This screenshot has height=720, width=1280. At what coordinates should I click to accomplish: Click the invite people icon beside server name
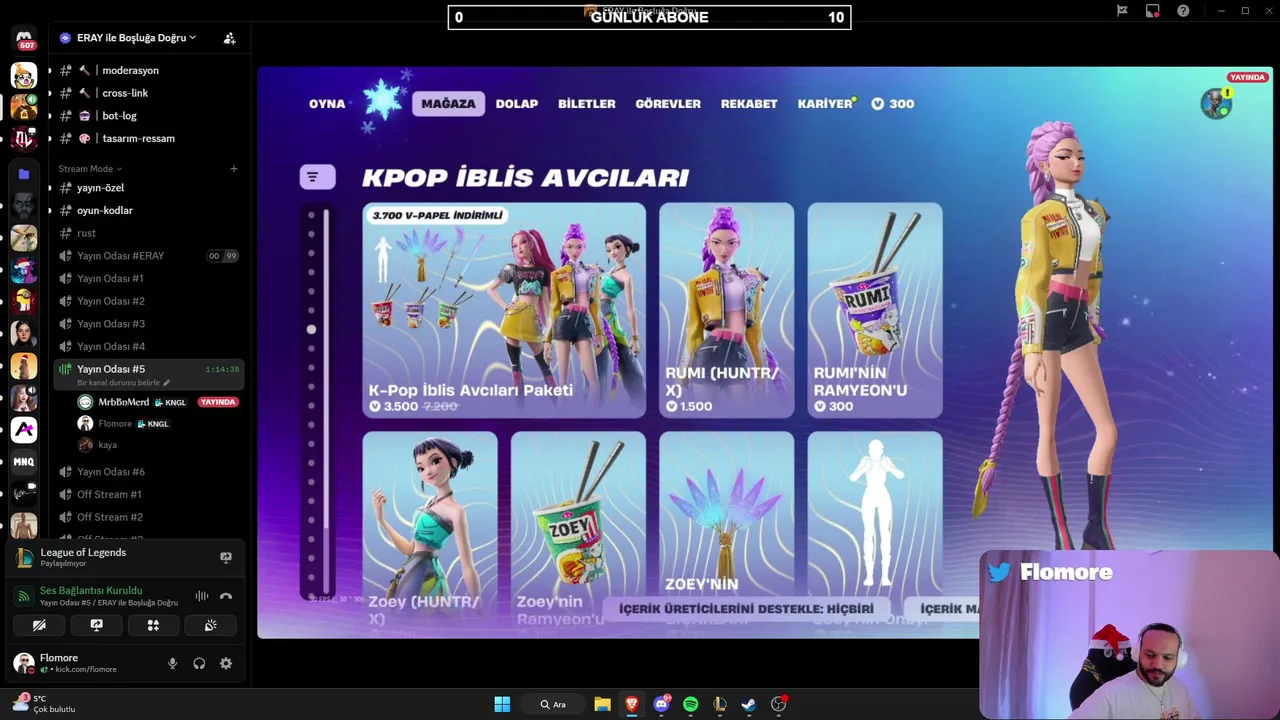tap(229, 38)
